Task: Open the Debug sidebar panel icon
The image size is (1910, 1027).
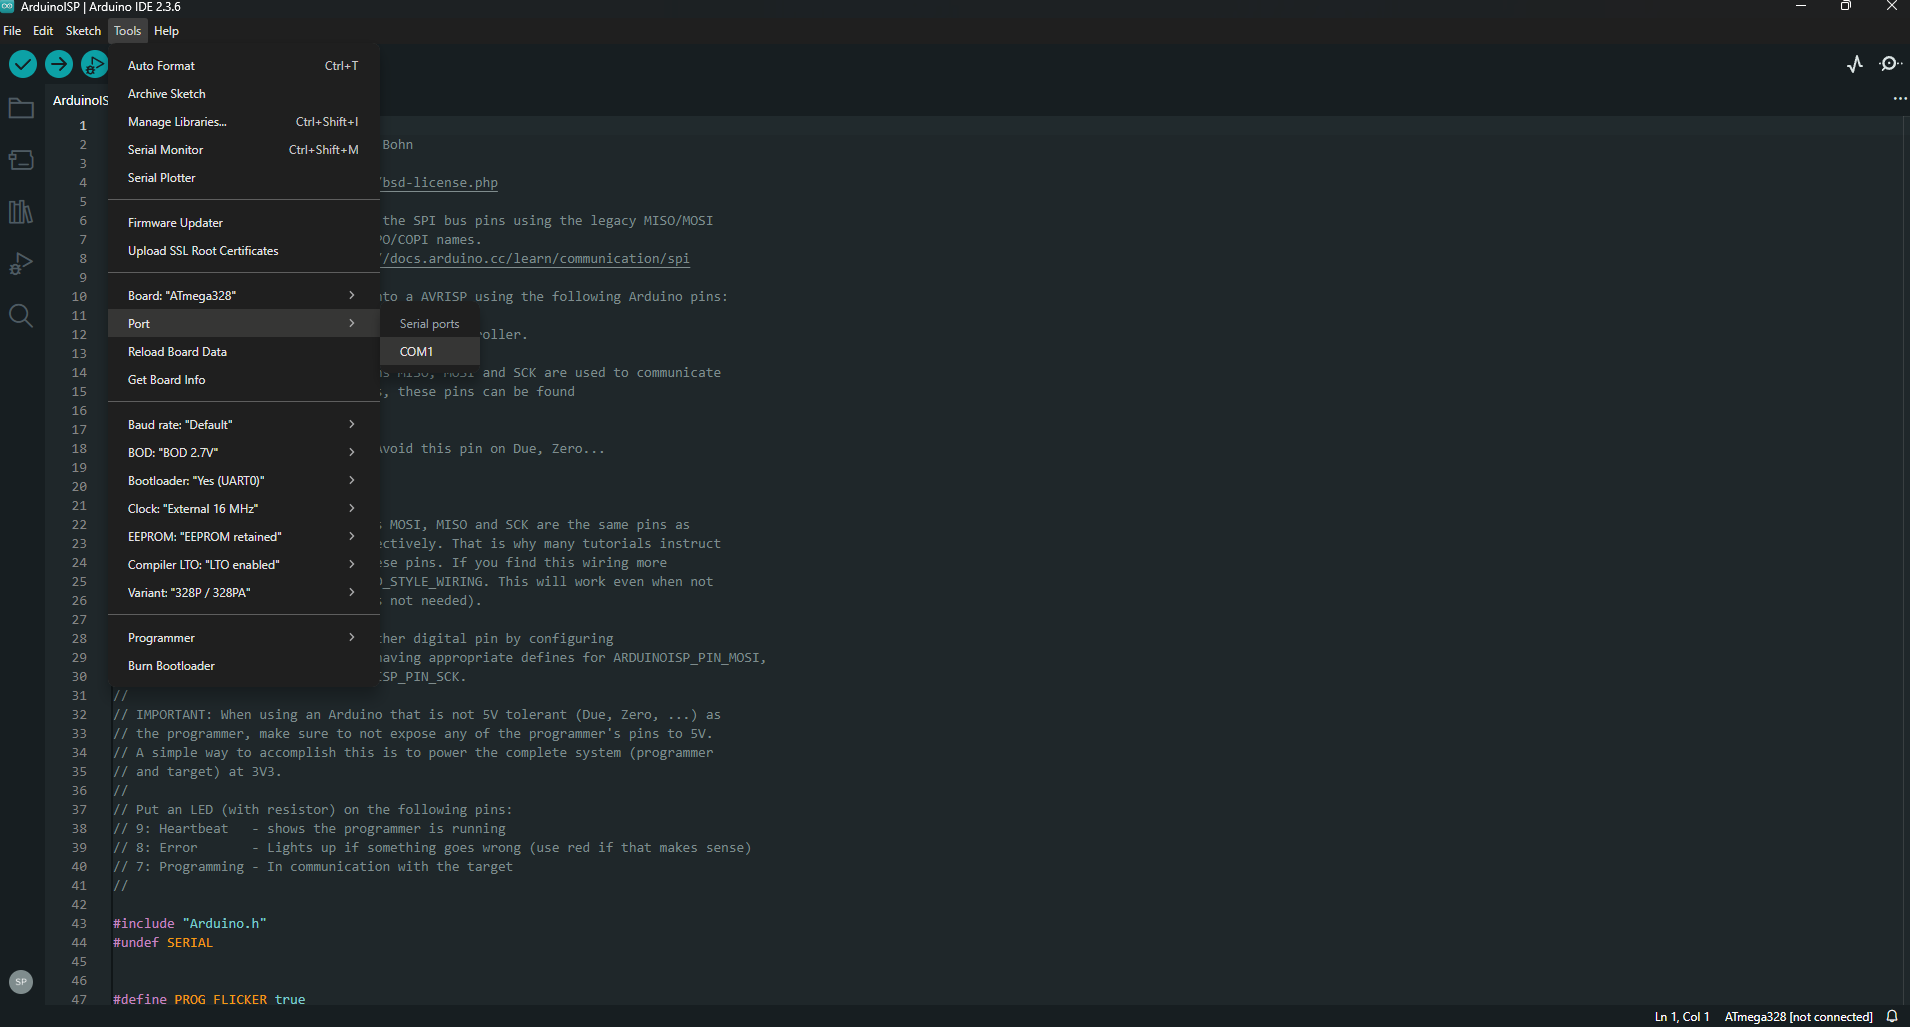Action: (x=21, y=264)
